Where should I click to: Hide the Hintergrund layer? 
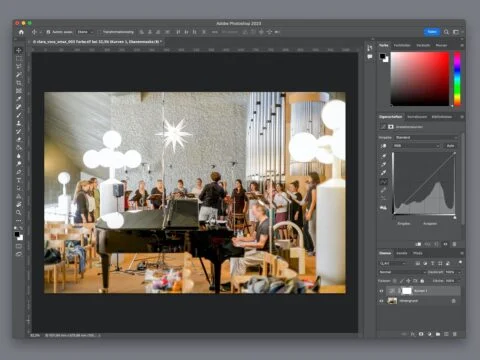click(382, 301)
